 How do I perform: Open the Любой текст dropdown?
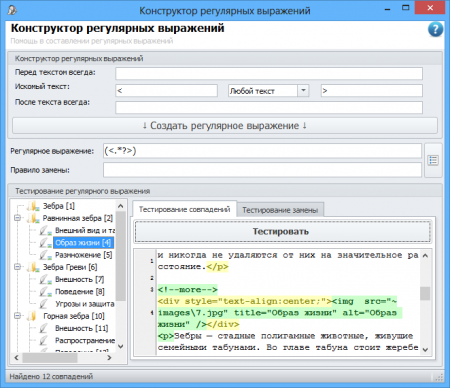click(x=303, y=90)
